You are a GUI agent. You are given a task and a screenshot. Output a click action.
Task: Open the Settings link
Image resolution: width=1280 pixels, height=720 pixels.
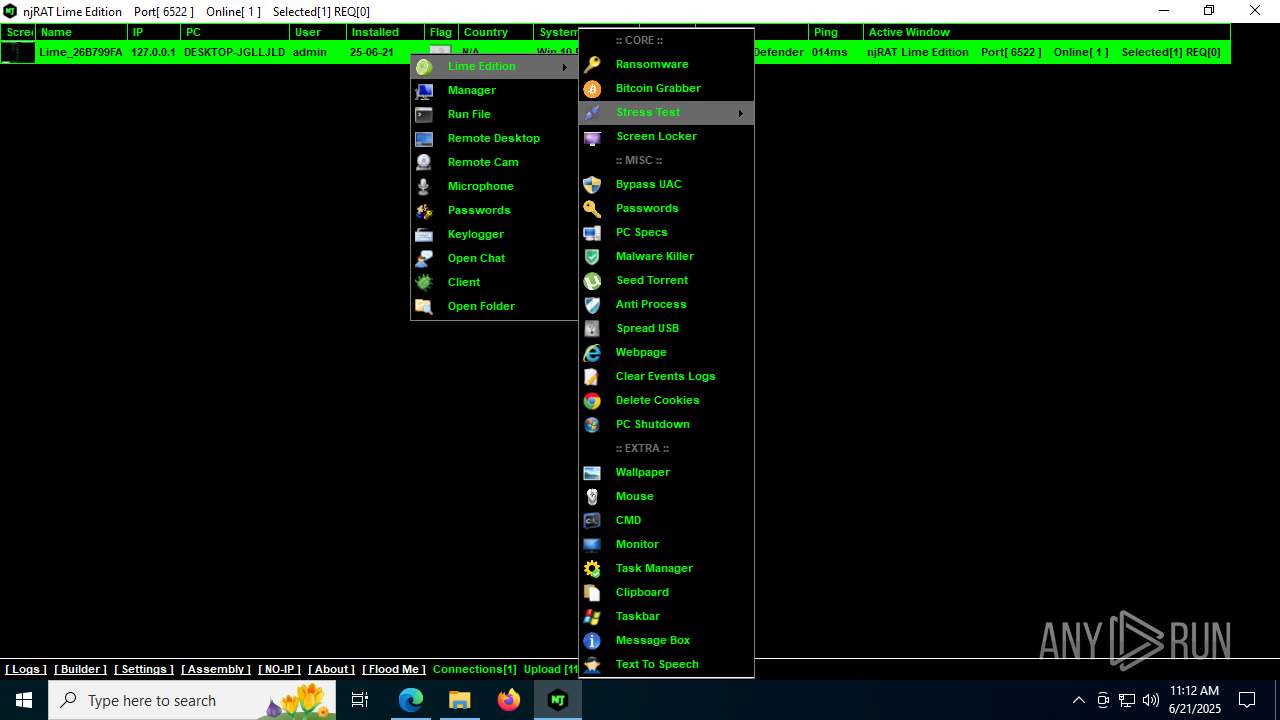[x=144, y=669]
